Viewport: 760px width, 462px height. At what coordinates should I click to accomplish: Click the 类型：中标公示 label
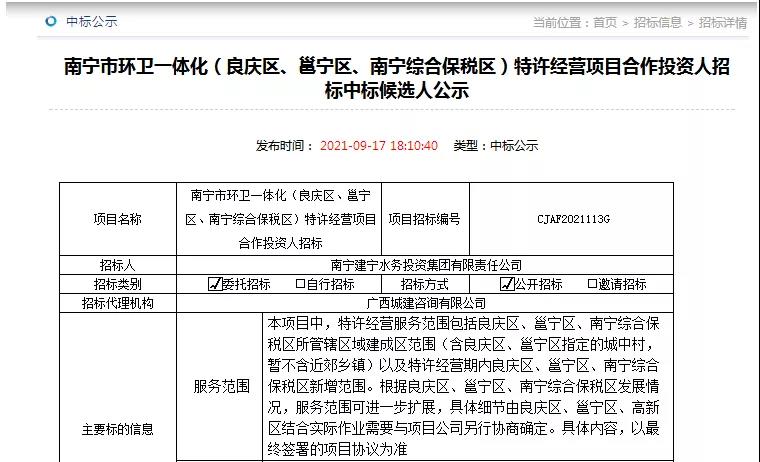[496, 145]
